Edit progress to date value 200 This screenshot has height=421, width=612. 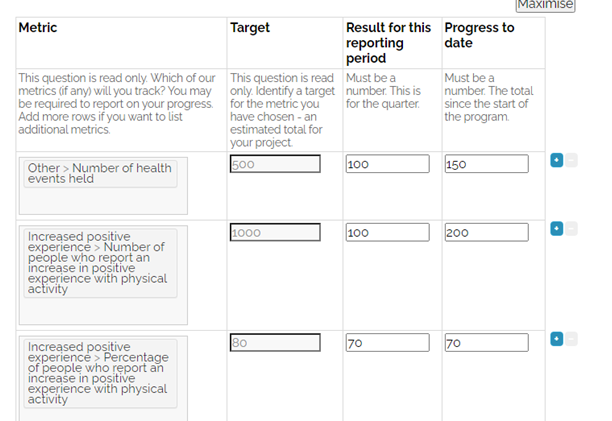click(x=485, y=233)
